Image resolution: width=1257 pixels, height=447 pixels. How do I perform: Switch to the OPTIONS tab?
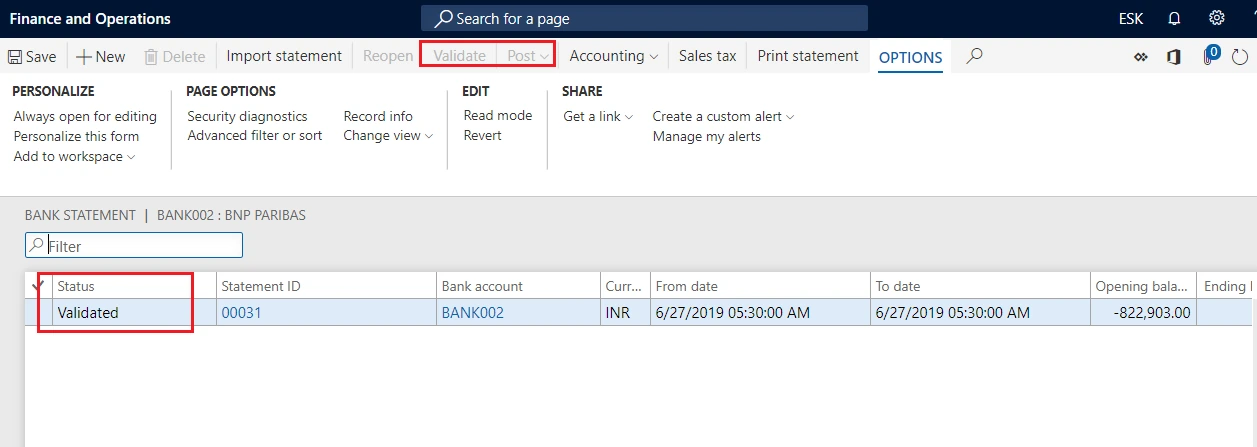point(910,58)
